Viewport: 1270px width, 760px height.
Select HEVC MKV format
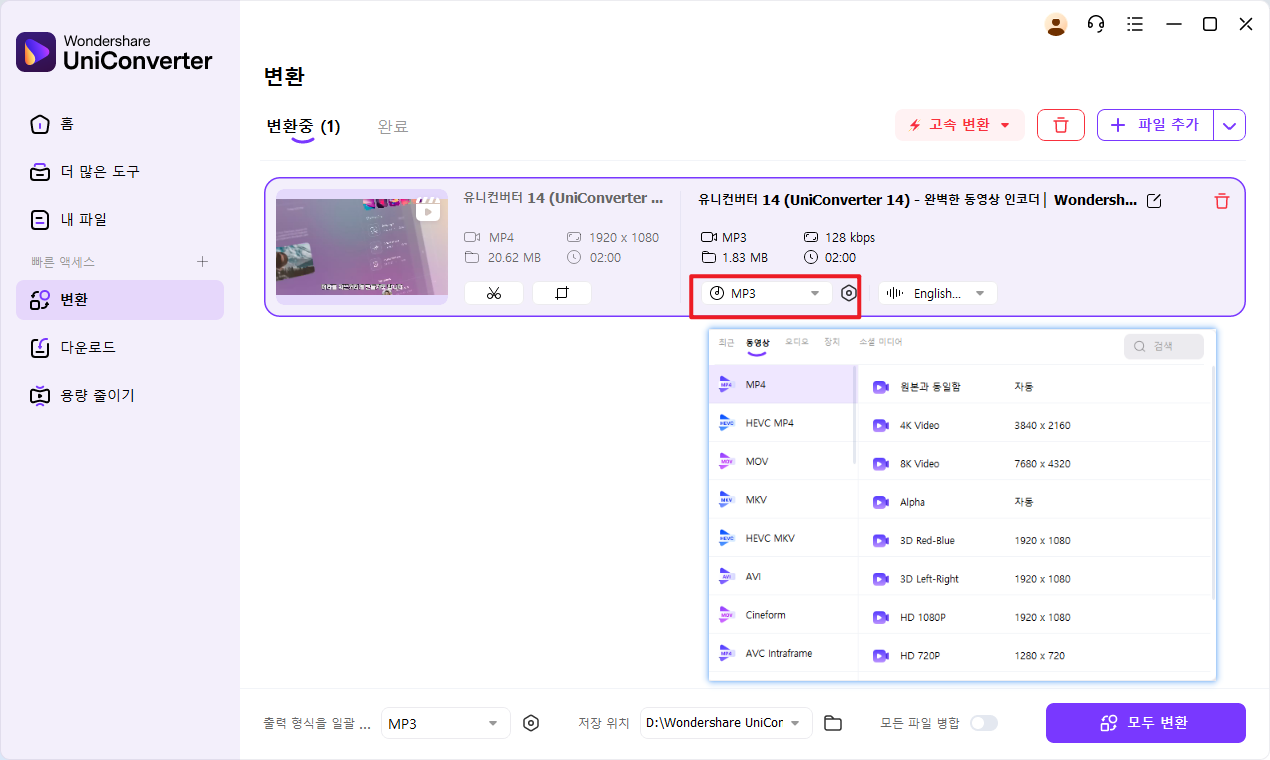782,538
